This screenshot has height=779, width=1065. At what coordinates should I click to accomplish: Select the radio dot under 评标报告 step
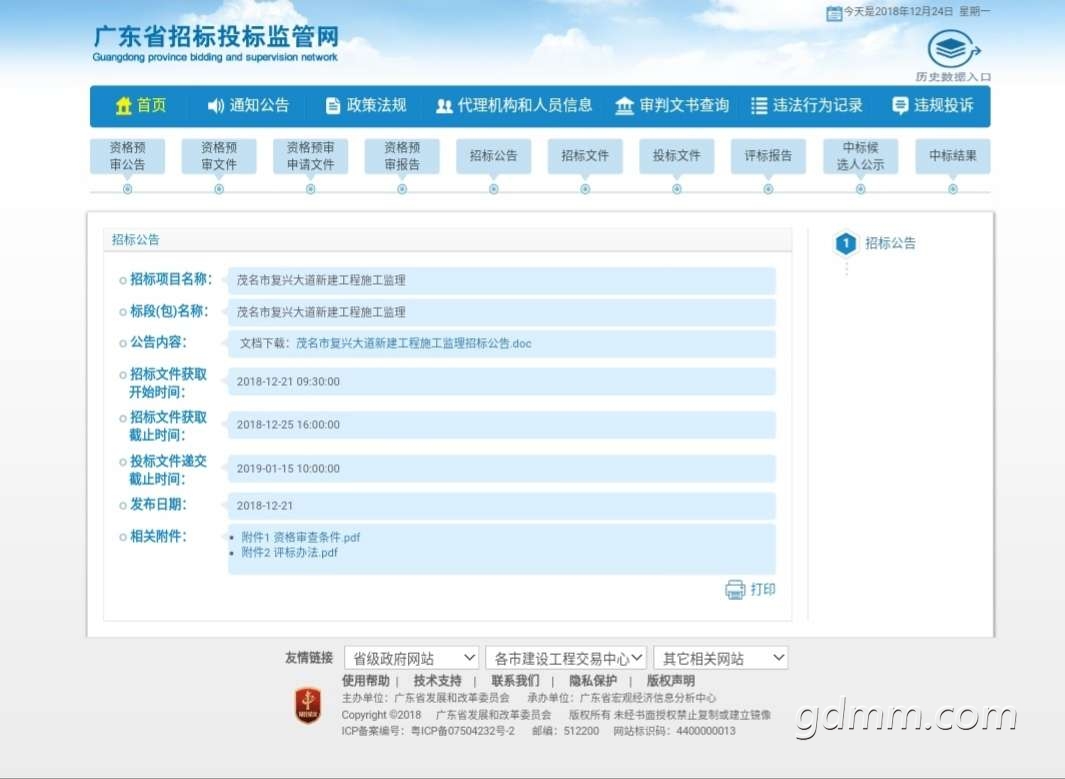coord(768,189)
